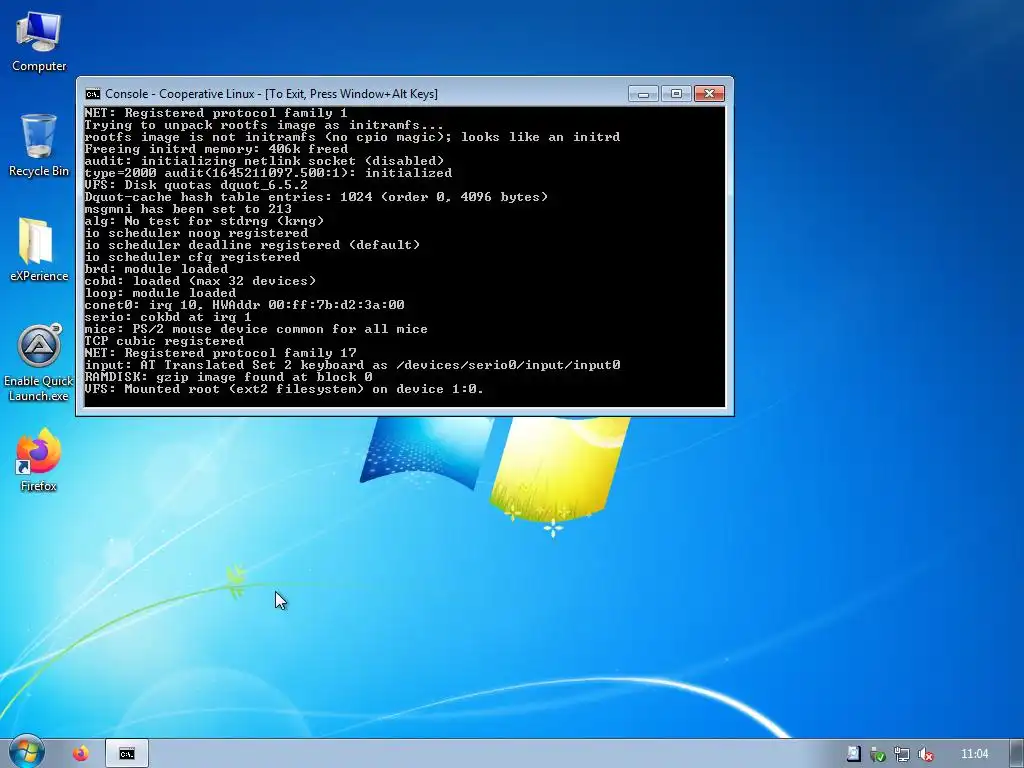The width and height of the screenshot is (1024, 768).
Task: Open the network tray icon
Action: point(901,754)
